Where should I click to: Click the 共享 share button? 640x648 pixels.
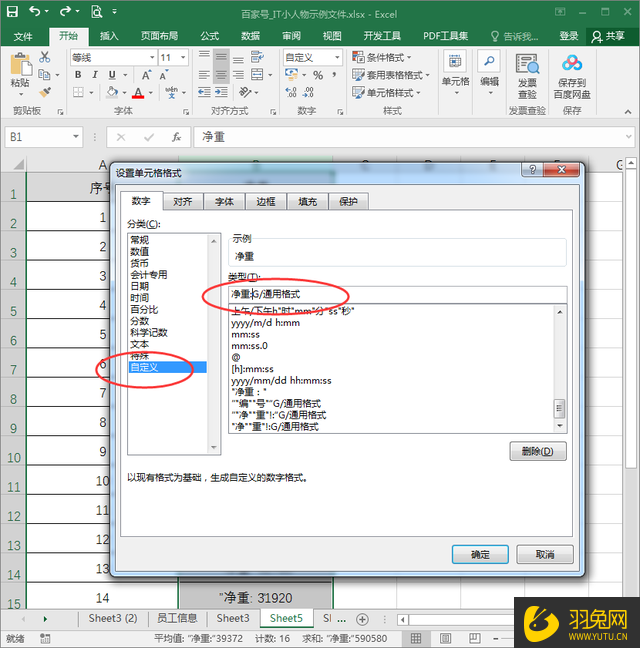tap(608, 36)
